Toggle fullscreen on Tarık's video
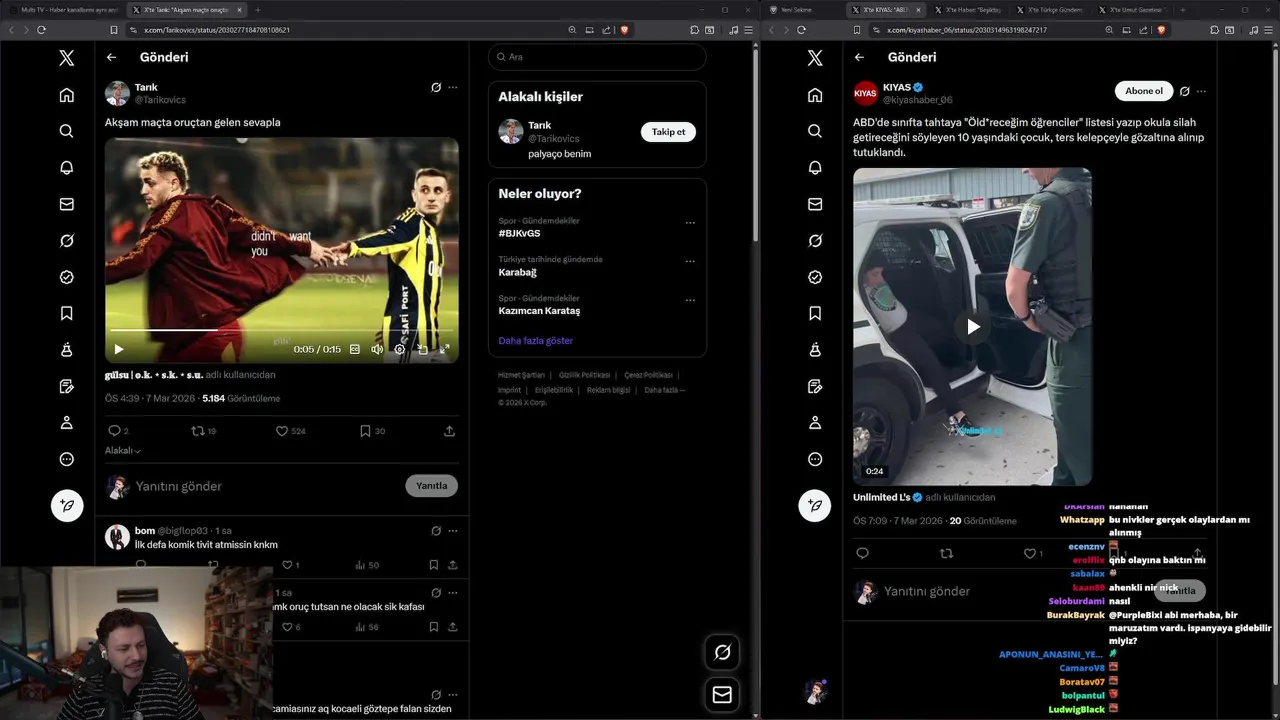Image resolution: width=1280 pixels, height=720 pixels. tap(445, 349)
